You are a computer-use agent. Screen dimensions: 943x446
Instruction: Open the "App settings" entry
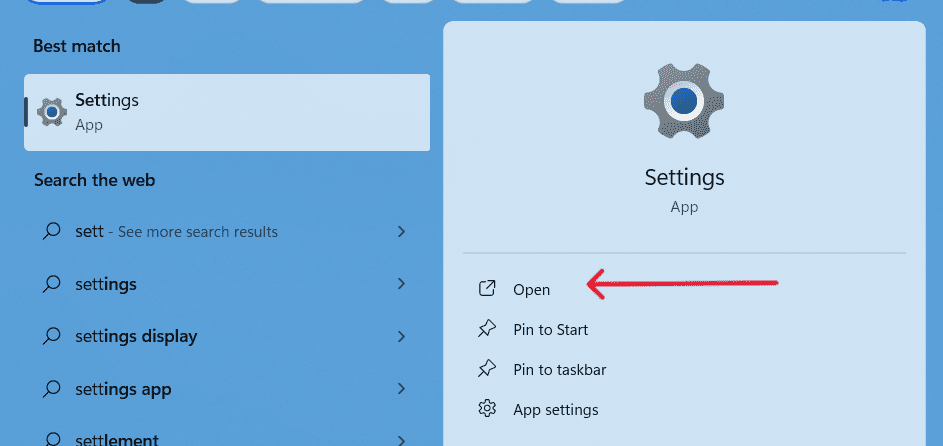pyautogui.click(x=555, y=409)
